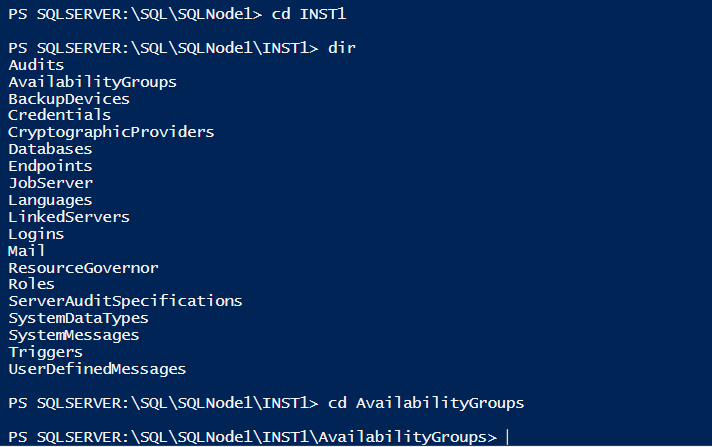Select the Roles listing entry
This screenshot has height=447, width=712.
31,284
